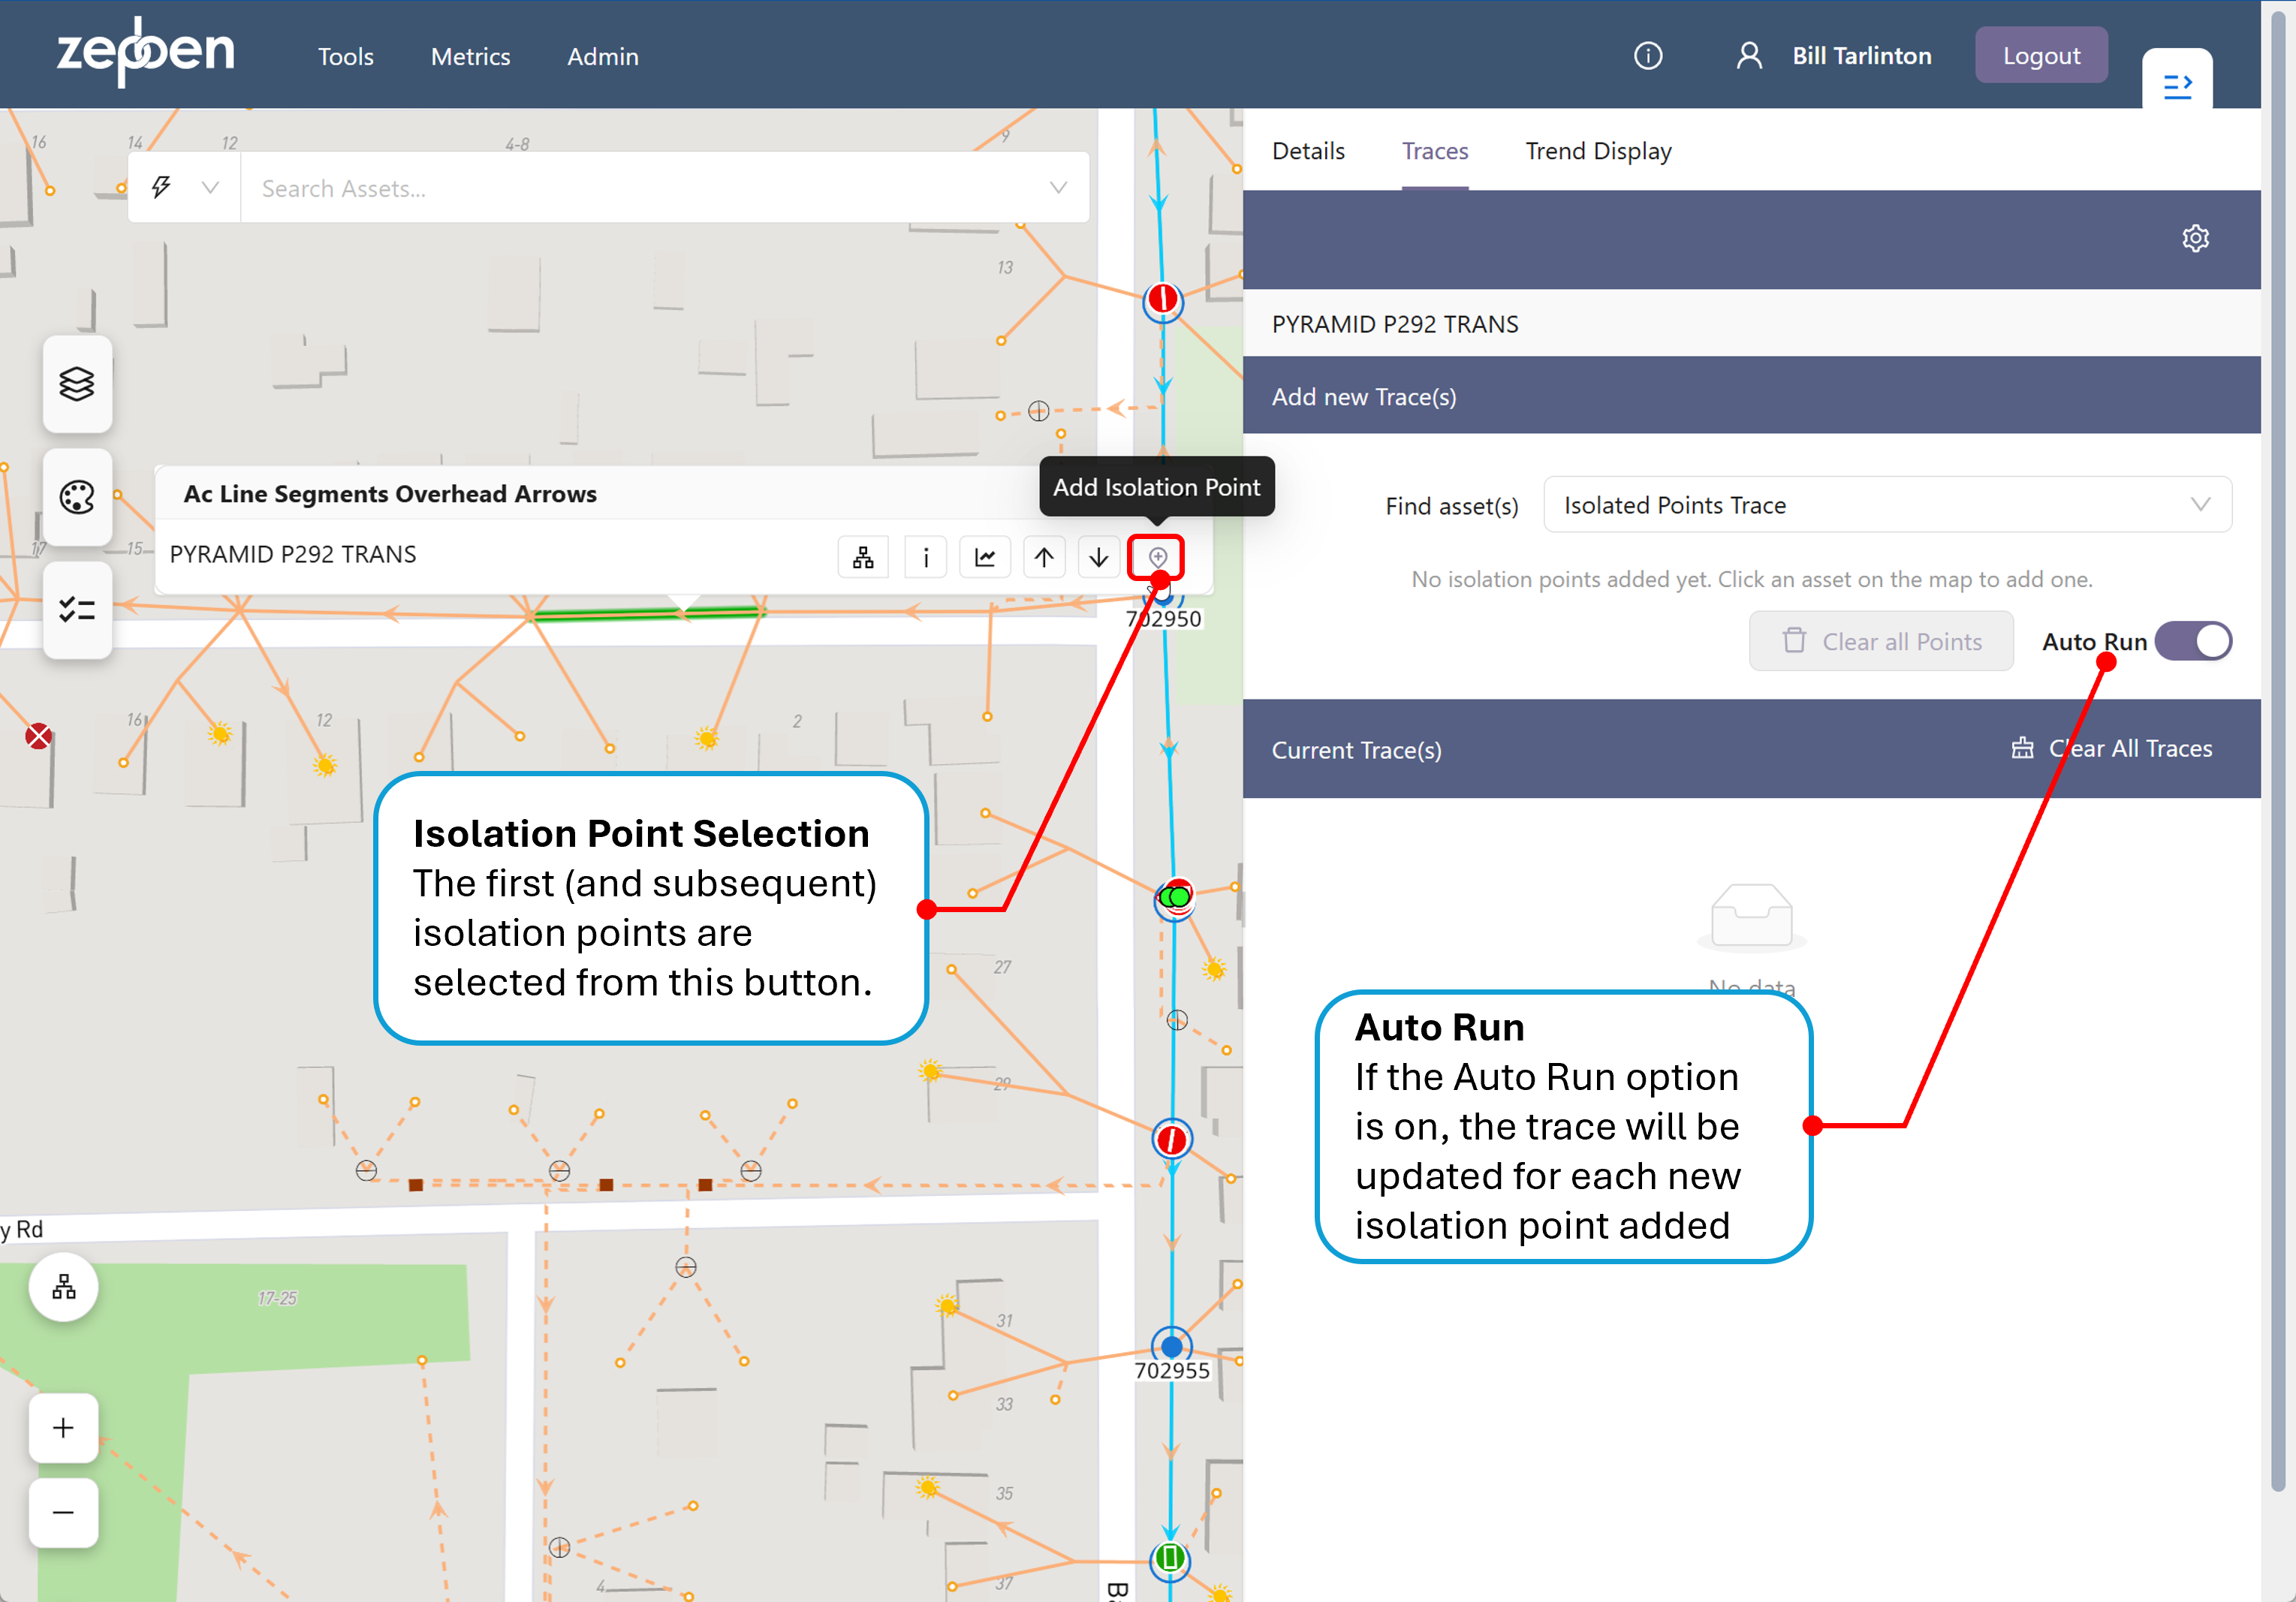Toggle the Auto Run switch

click(2192, 641)
